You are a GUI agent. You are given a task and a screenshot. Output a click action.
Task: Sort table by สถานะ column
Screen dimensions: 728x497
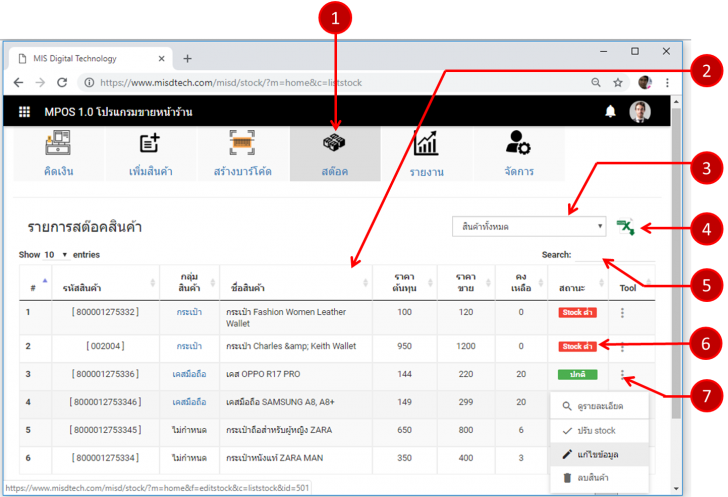point(578,283)
